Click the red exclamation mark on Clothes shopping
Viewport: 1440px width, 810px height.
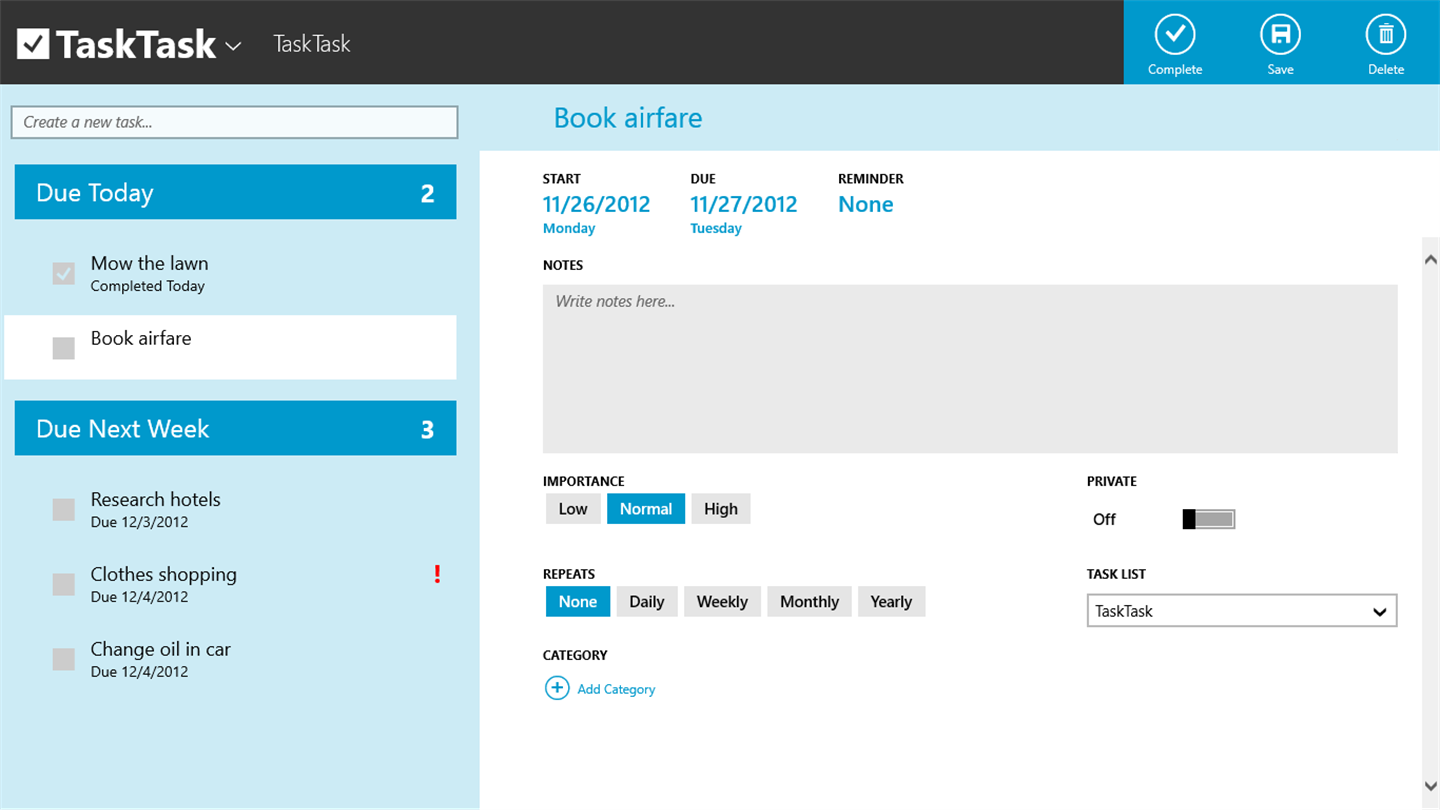(437, 574)
